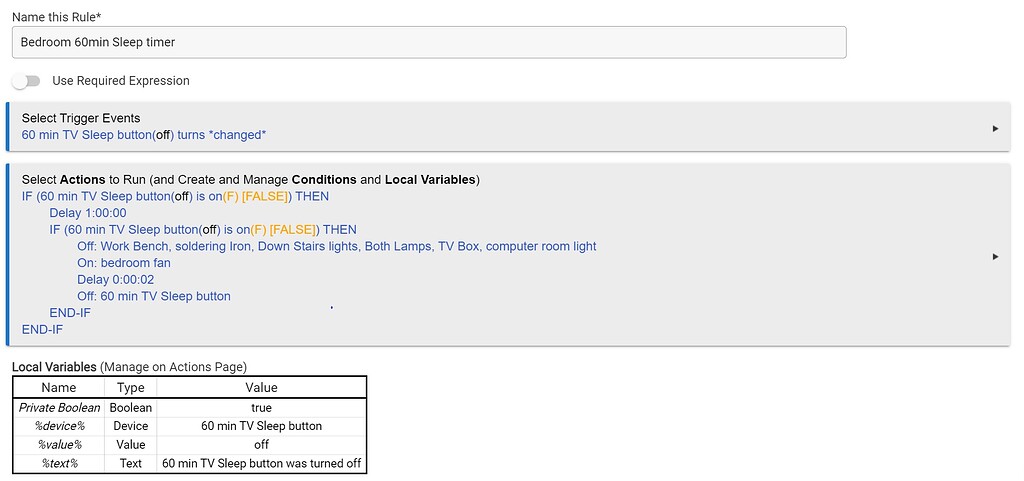Click the rule name input field
Screen dimensions: 1024x481
pos(430,42)
